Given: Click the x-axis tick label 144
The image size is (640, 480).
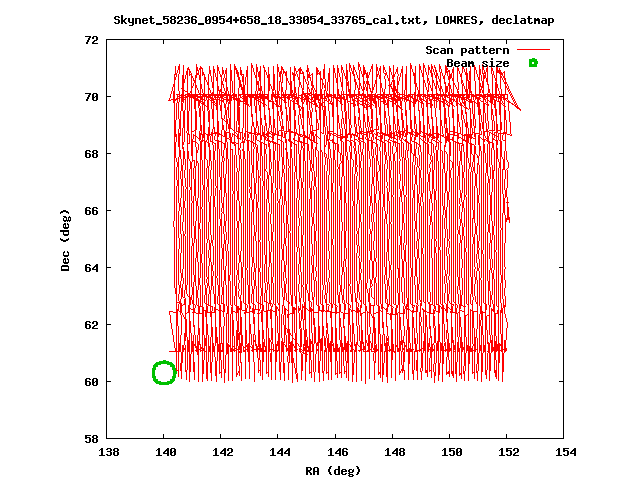Looking at the screenshot, I should (280, 452).
